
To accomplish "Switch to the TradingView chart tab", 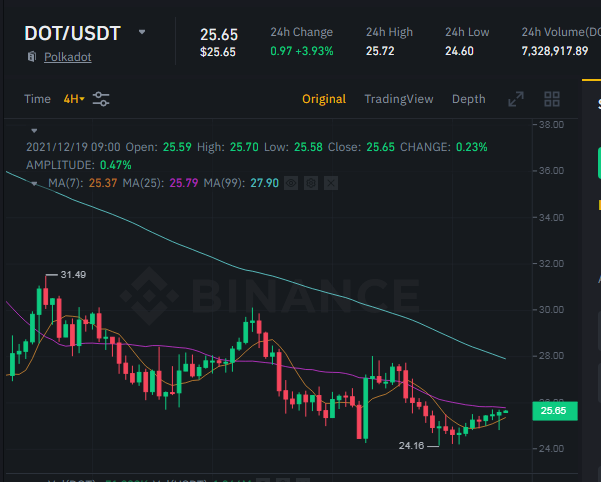I will pos(399,99).
